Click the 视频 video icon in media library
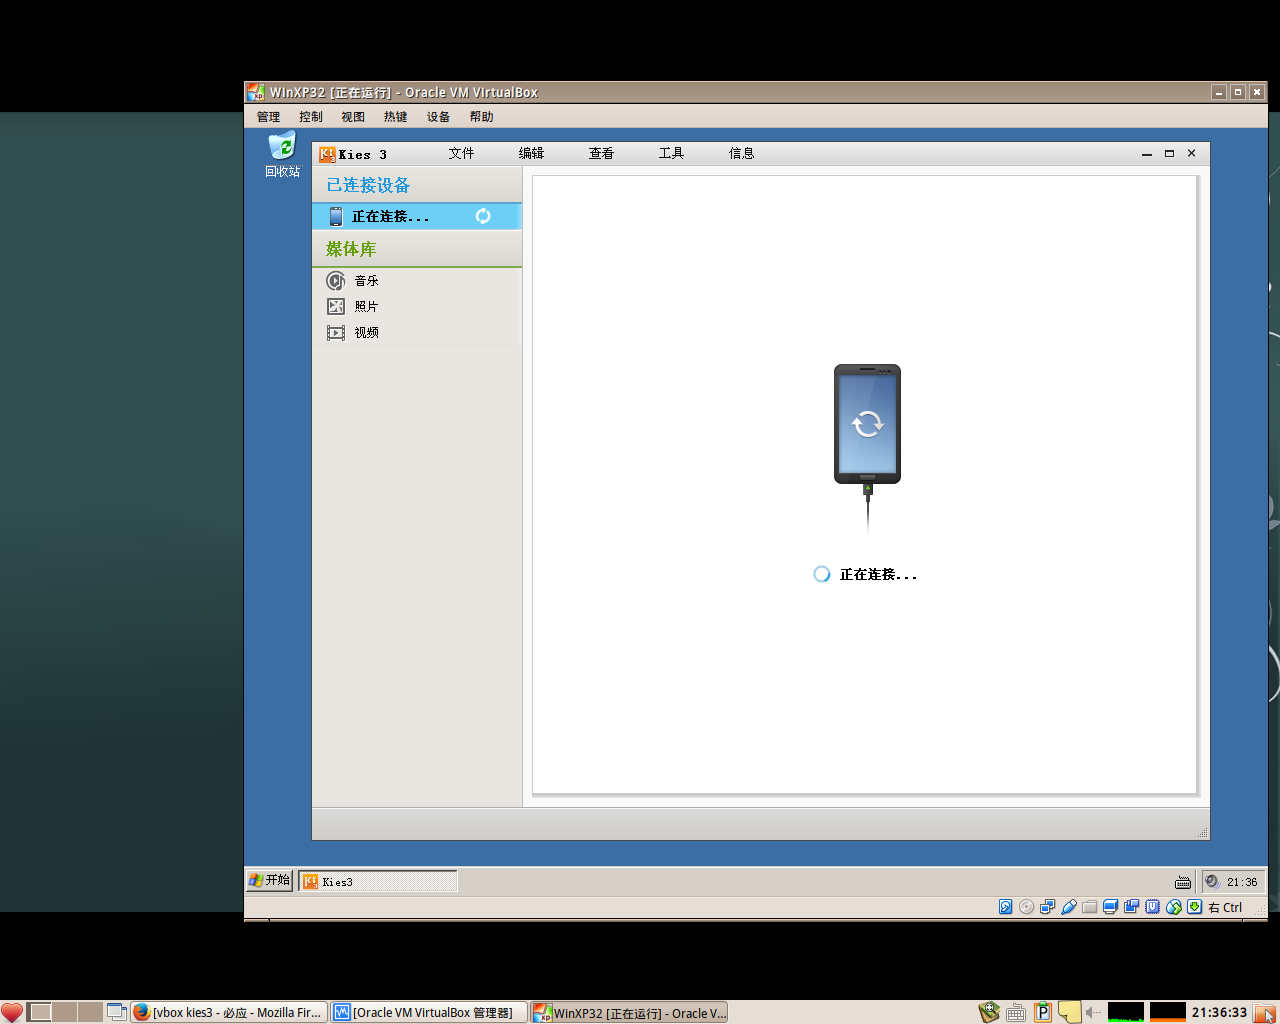This screenshot has height=1024, width=1280. pos(336,333)
